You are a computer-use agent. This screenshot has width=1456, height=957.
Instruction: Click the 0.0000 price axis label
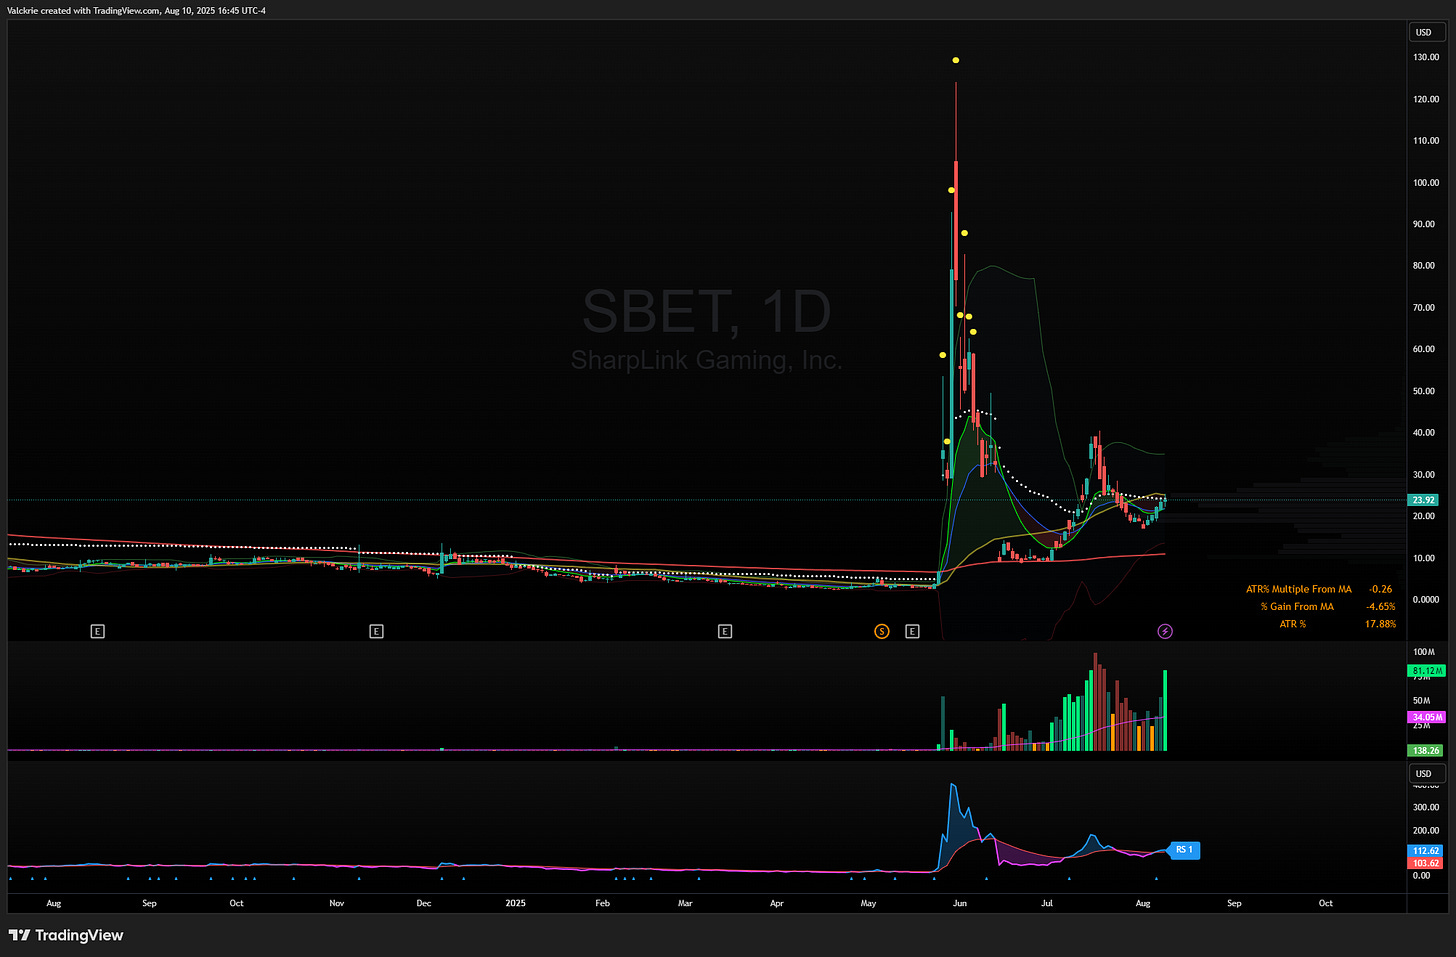(x=1426, y=600)
